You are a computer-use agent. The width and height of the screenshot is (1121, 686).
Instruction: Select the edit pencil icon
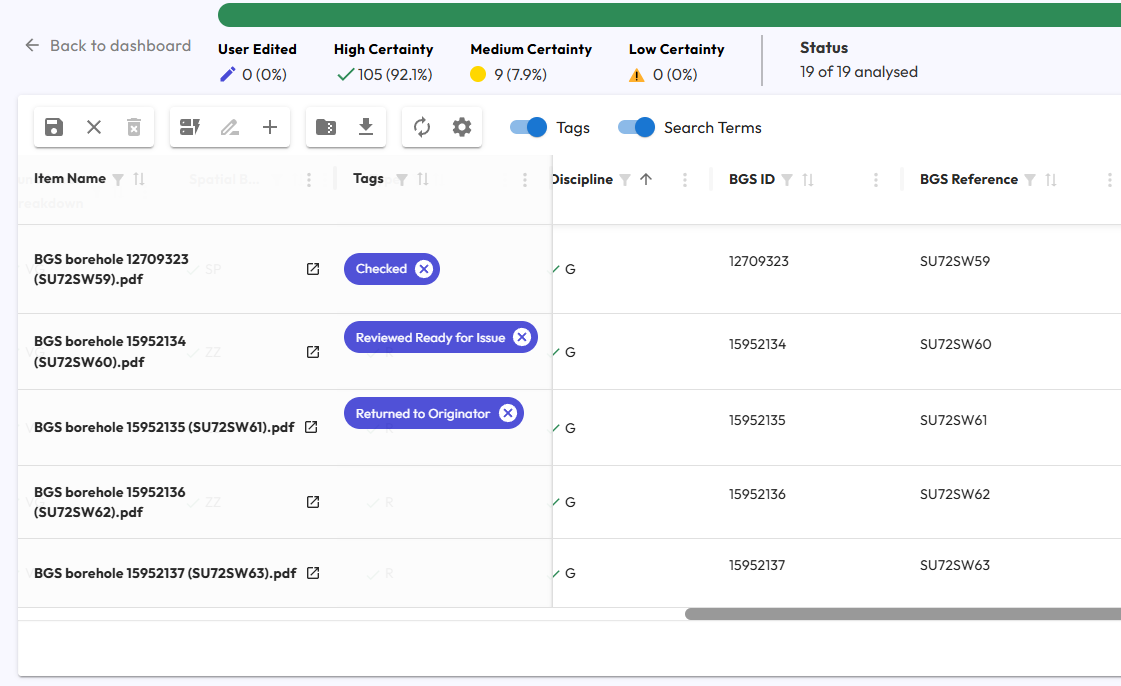pos(229,127)
